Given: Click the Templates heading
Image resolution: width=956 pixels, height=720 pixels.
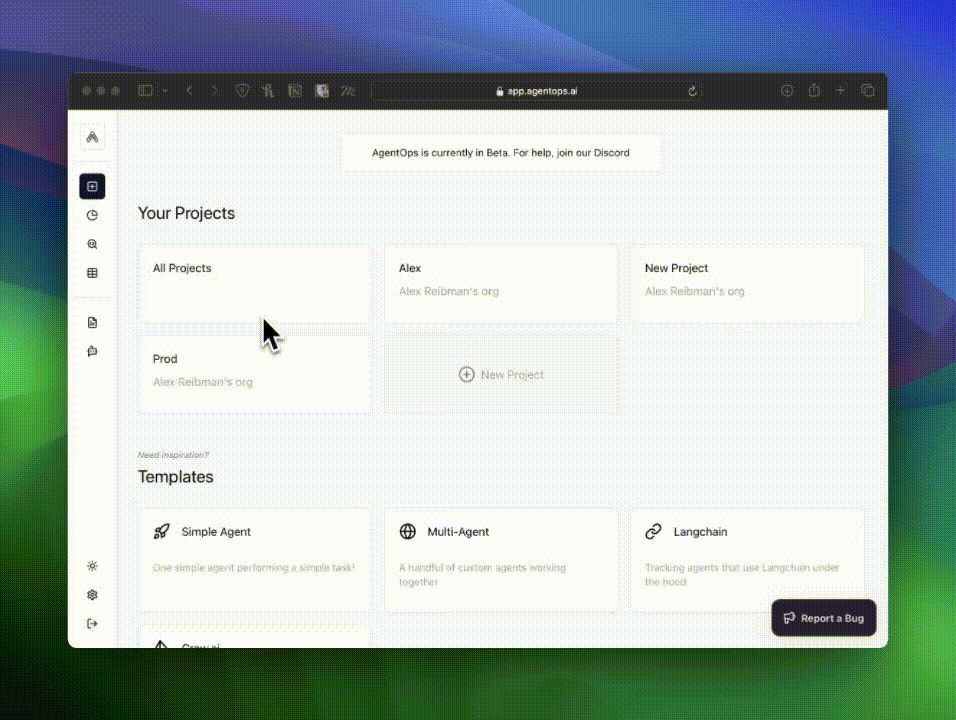Looking at the screenshot, I should (x=176, y=477).
